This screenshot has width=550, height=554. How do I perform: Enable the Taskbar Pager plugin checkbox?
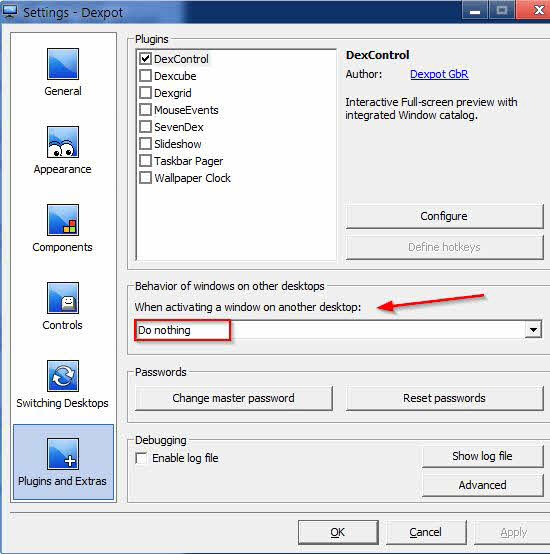pyautogui.click(x=145, y=160)
